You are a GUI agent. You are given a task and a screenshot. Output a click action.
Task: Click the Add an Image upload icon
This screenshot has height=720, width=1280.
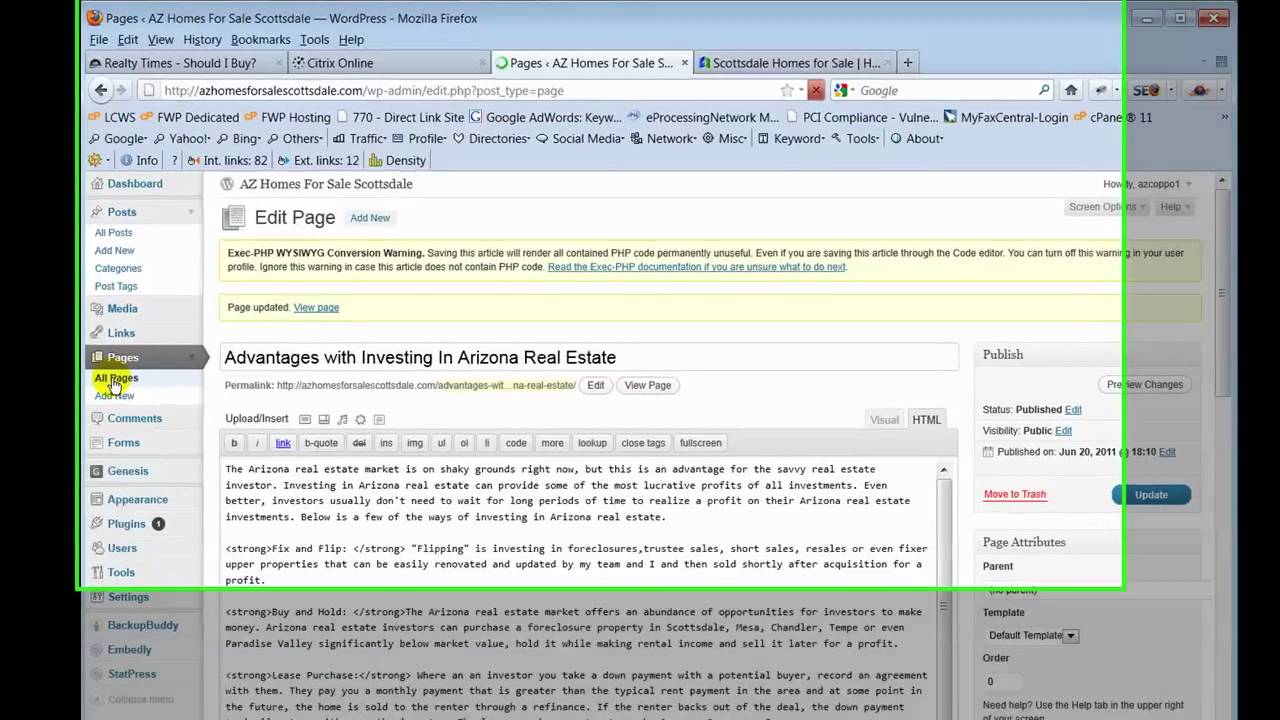click(305, 420)
